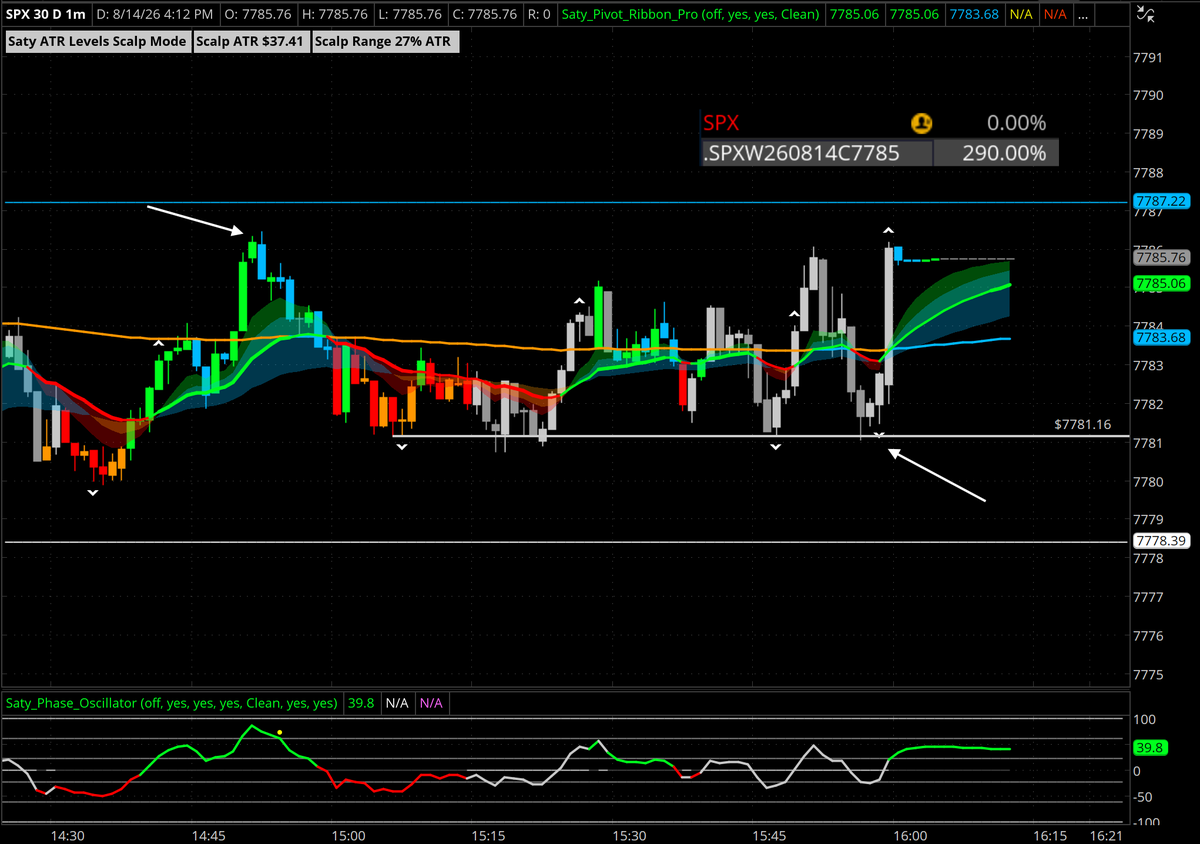Image resolution: width=1200 pixels, height=844 pixels.
Task: Click the blue 7783.68 price axis bubble
Action: click(1160, 338)
